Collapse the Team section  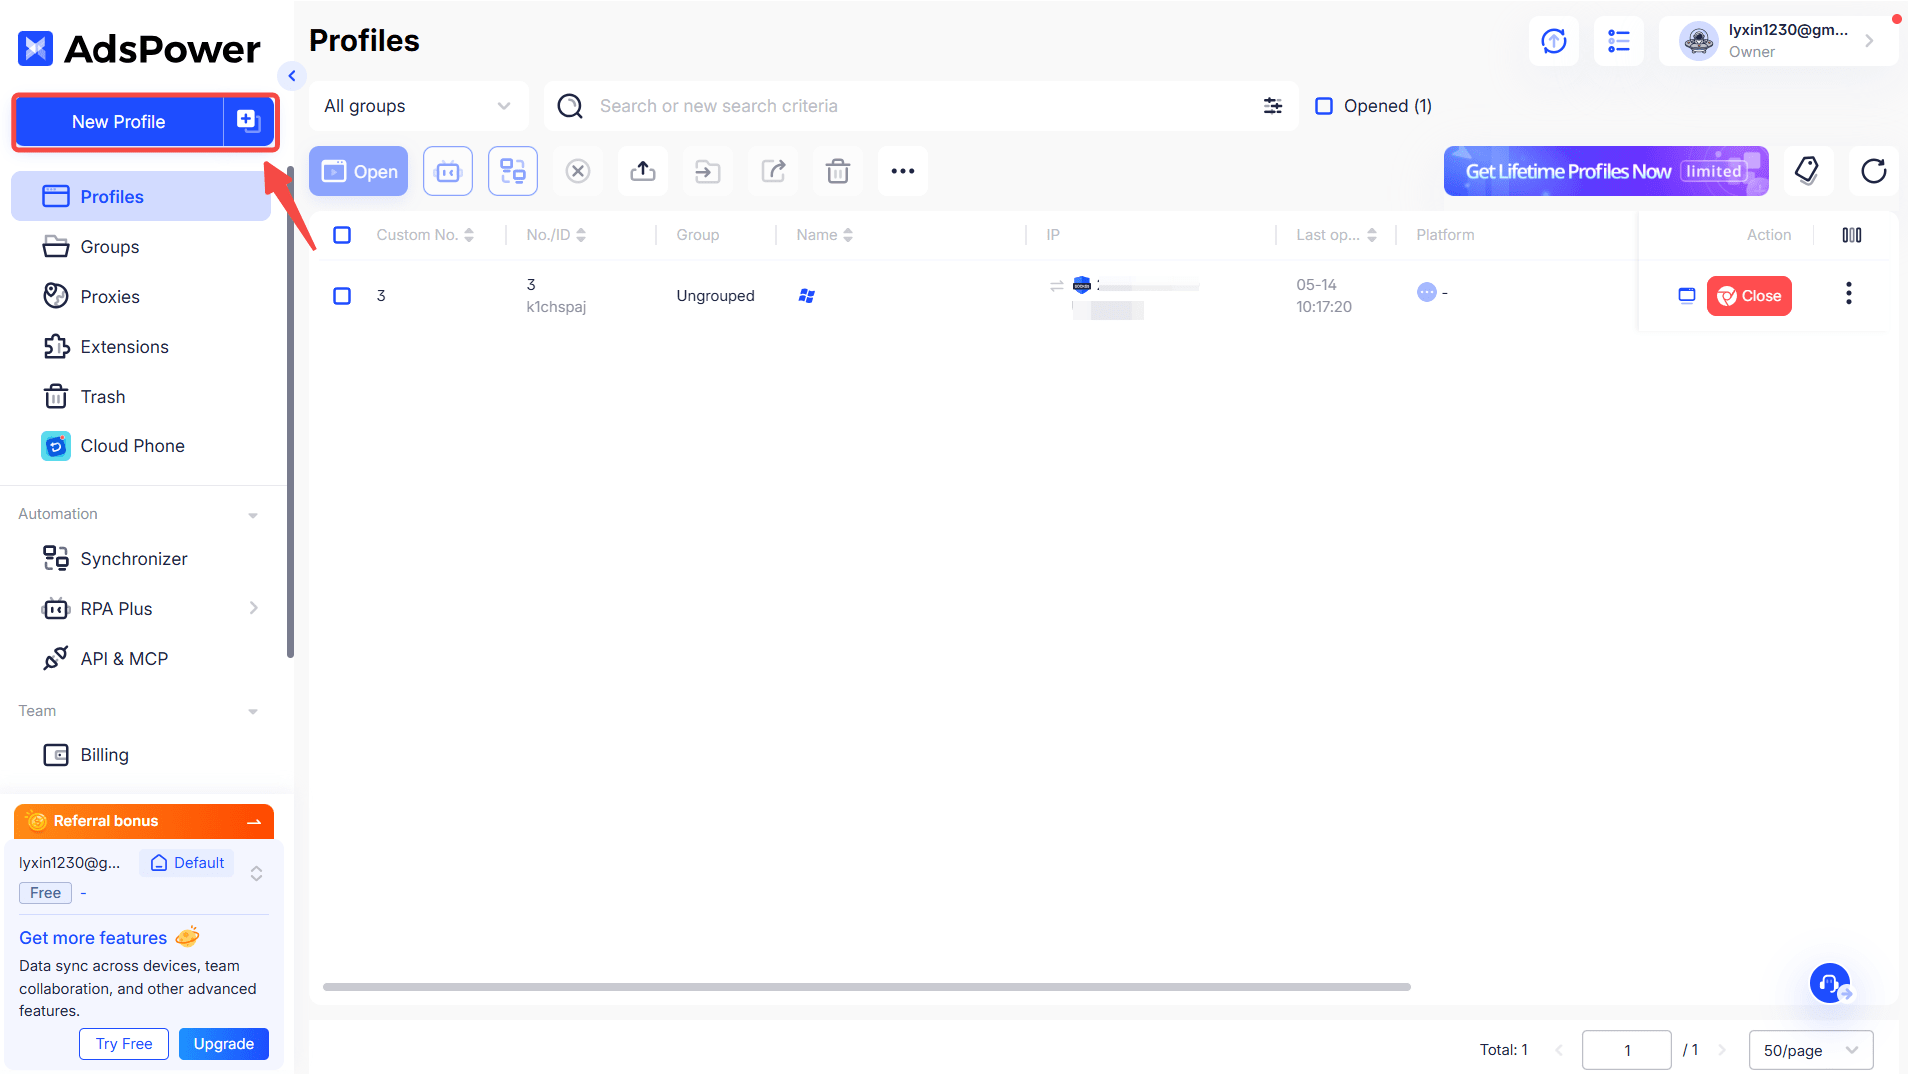pos(253,712)
